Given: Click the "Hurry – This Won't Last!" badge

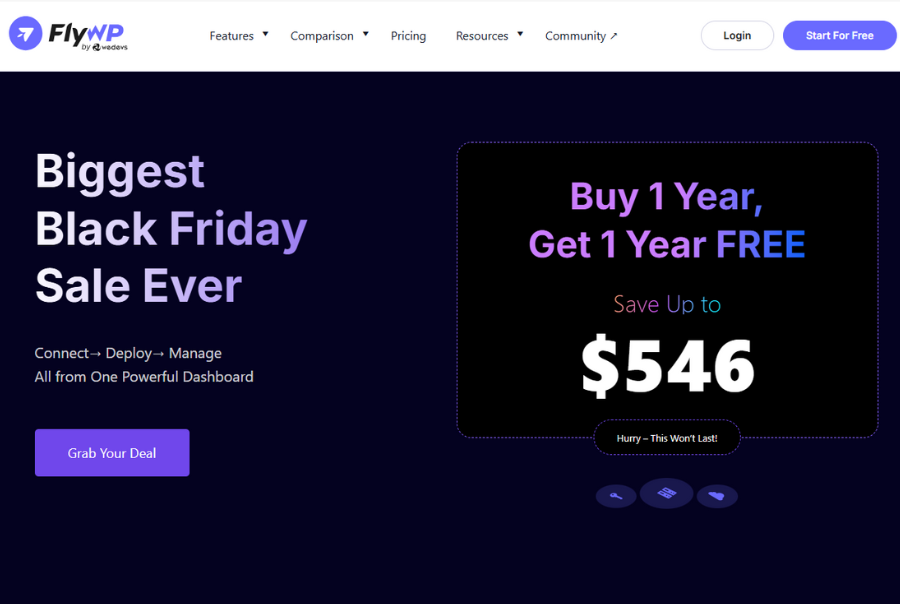Looking at the screenshot, I should point(666,438).
